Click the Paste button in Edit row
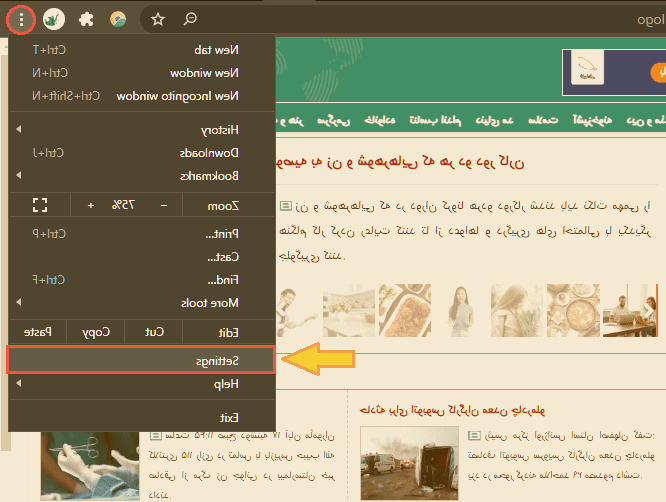The width and height of the screenshot is (666, 502). click(37, 332)
